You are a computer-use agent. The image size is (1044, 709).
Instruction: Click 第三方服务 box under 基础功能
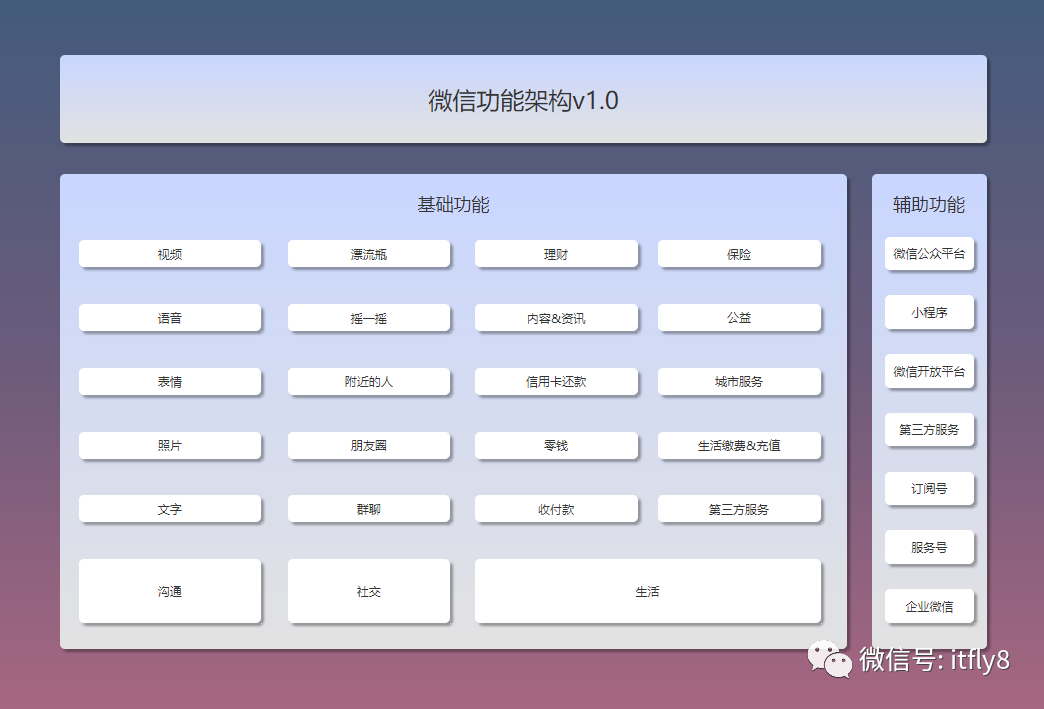739,509
